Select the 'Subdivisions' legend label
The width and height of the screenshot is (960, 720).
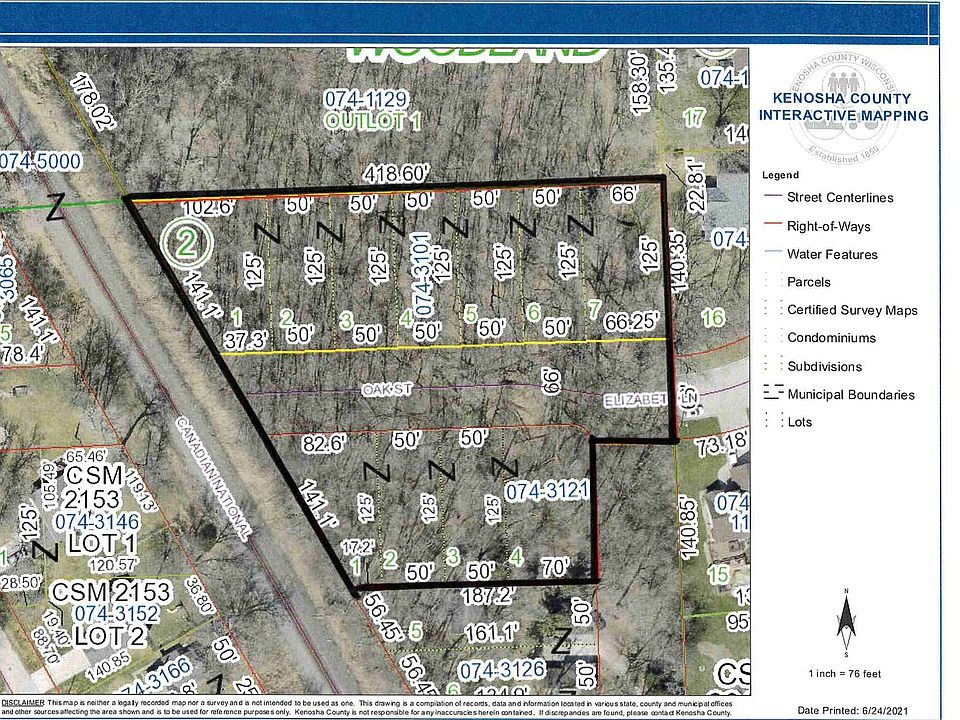pos(824,366)
